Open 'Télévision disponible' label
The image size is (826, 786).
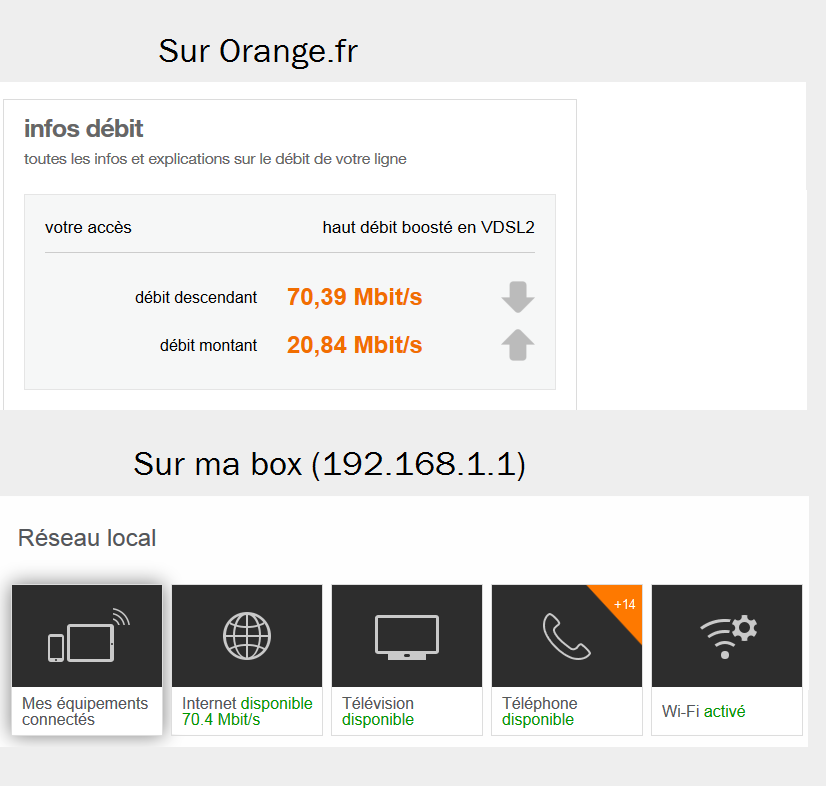[378, 711]
